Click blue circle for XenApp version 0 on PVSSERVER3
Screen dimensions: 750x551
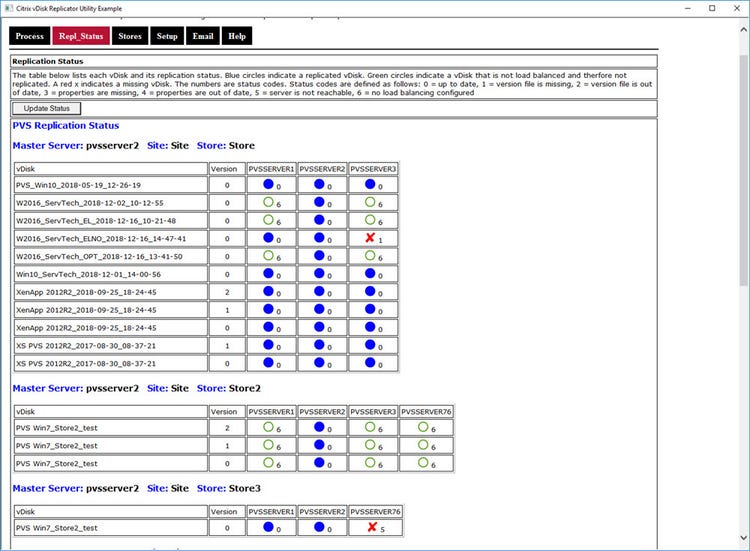370,327
